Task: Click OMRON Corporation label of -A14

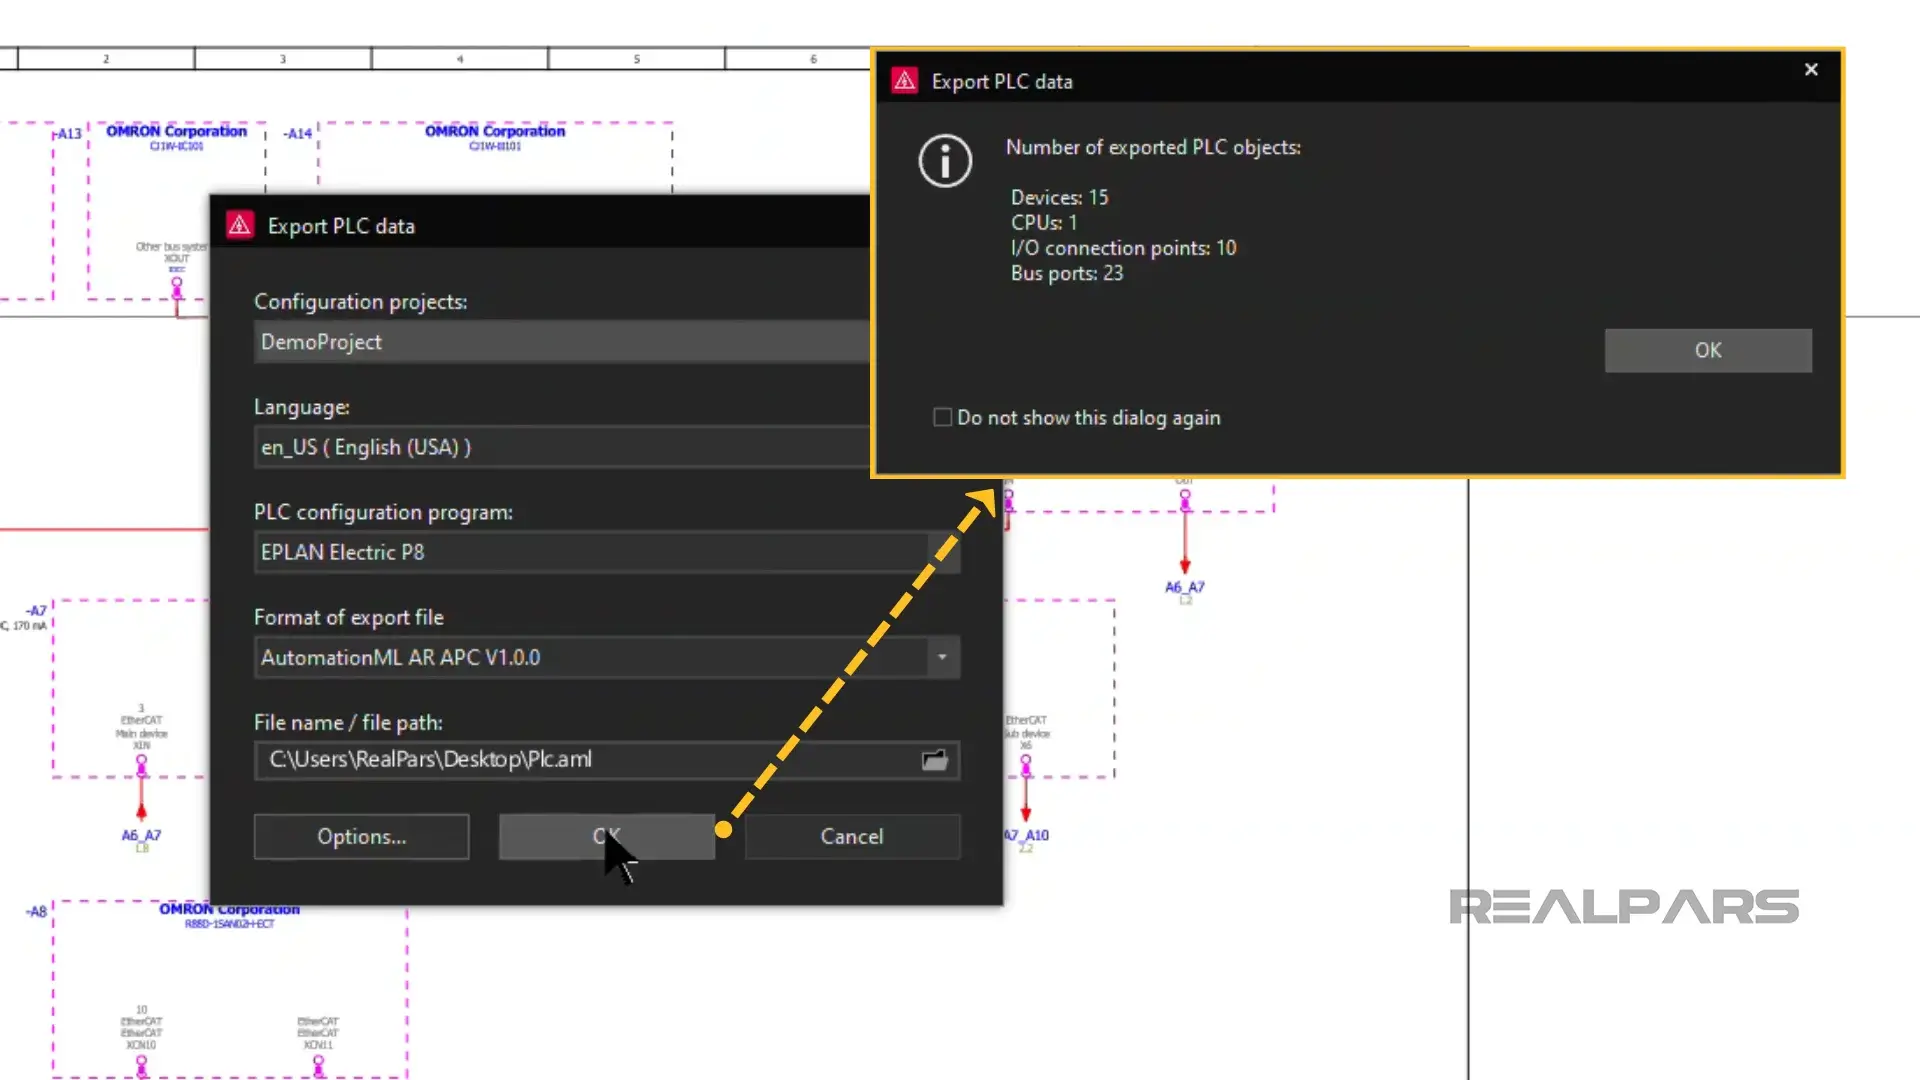Action: [495, 131]
